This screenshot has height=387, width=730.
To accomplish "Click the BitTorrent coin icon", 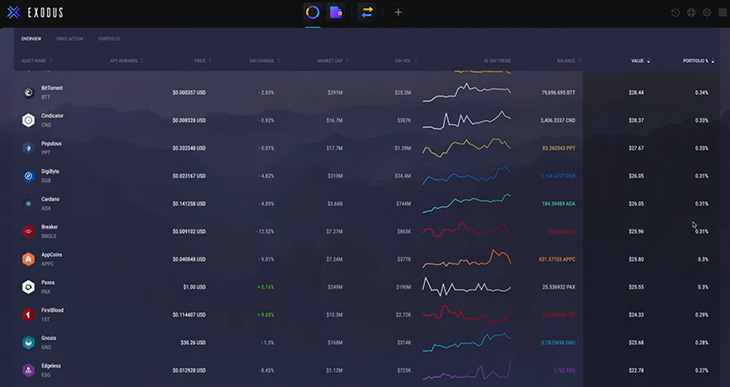I will click(28, 93).
